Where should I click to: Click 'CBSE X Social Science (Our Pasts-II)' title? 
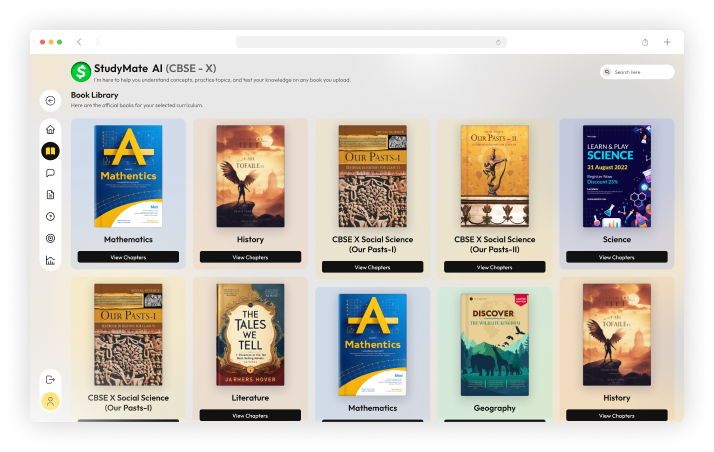(495, 244)
